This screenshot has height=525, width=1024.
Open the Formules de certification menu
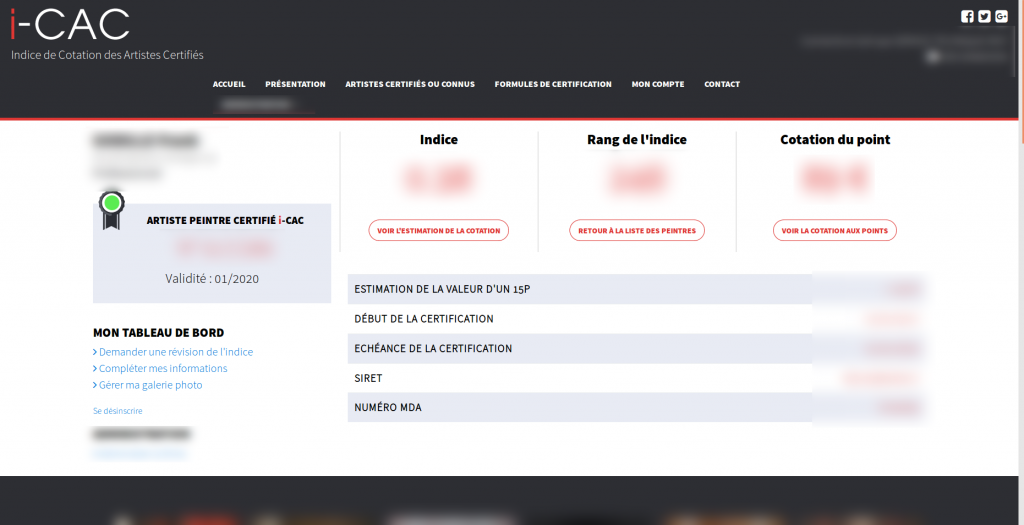(x=553, y=84)
